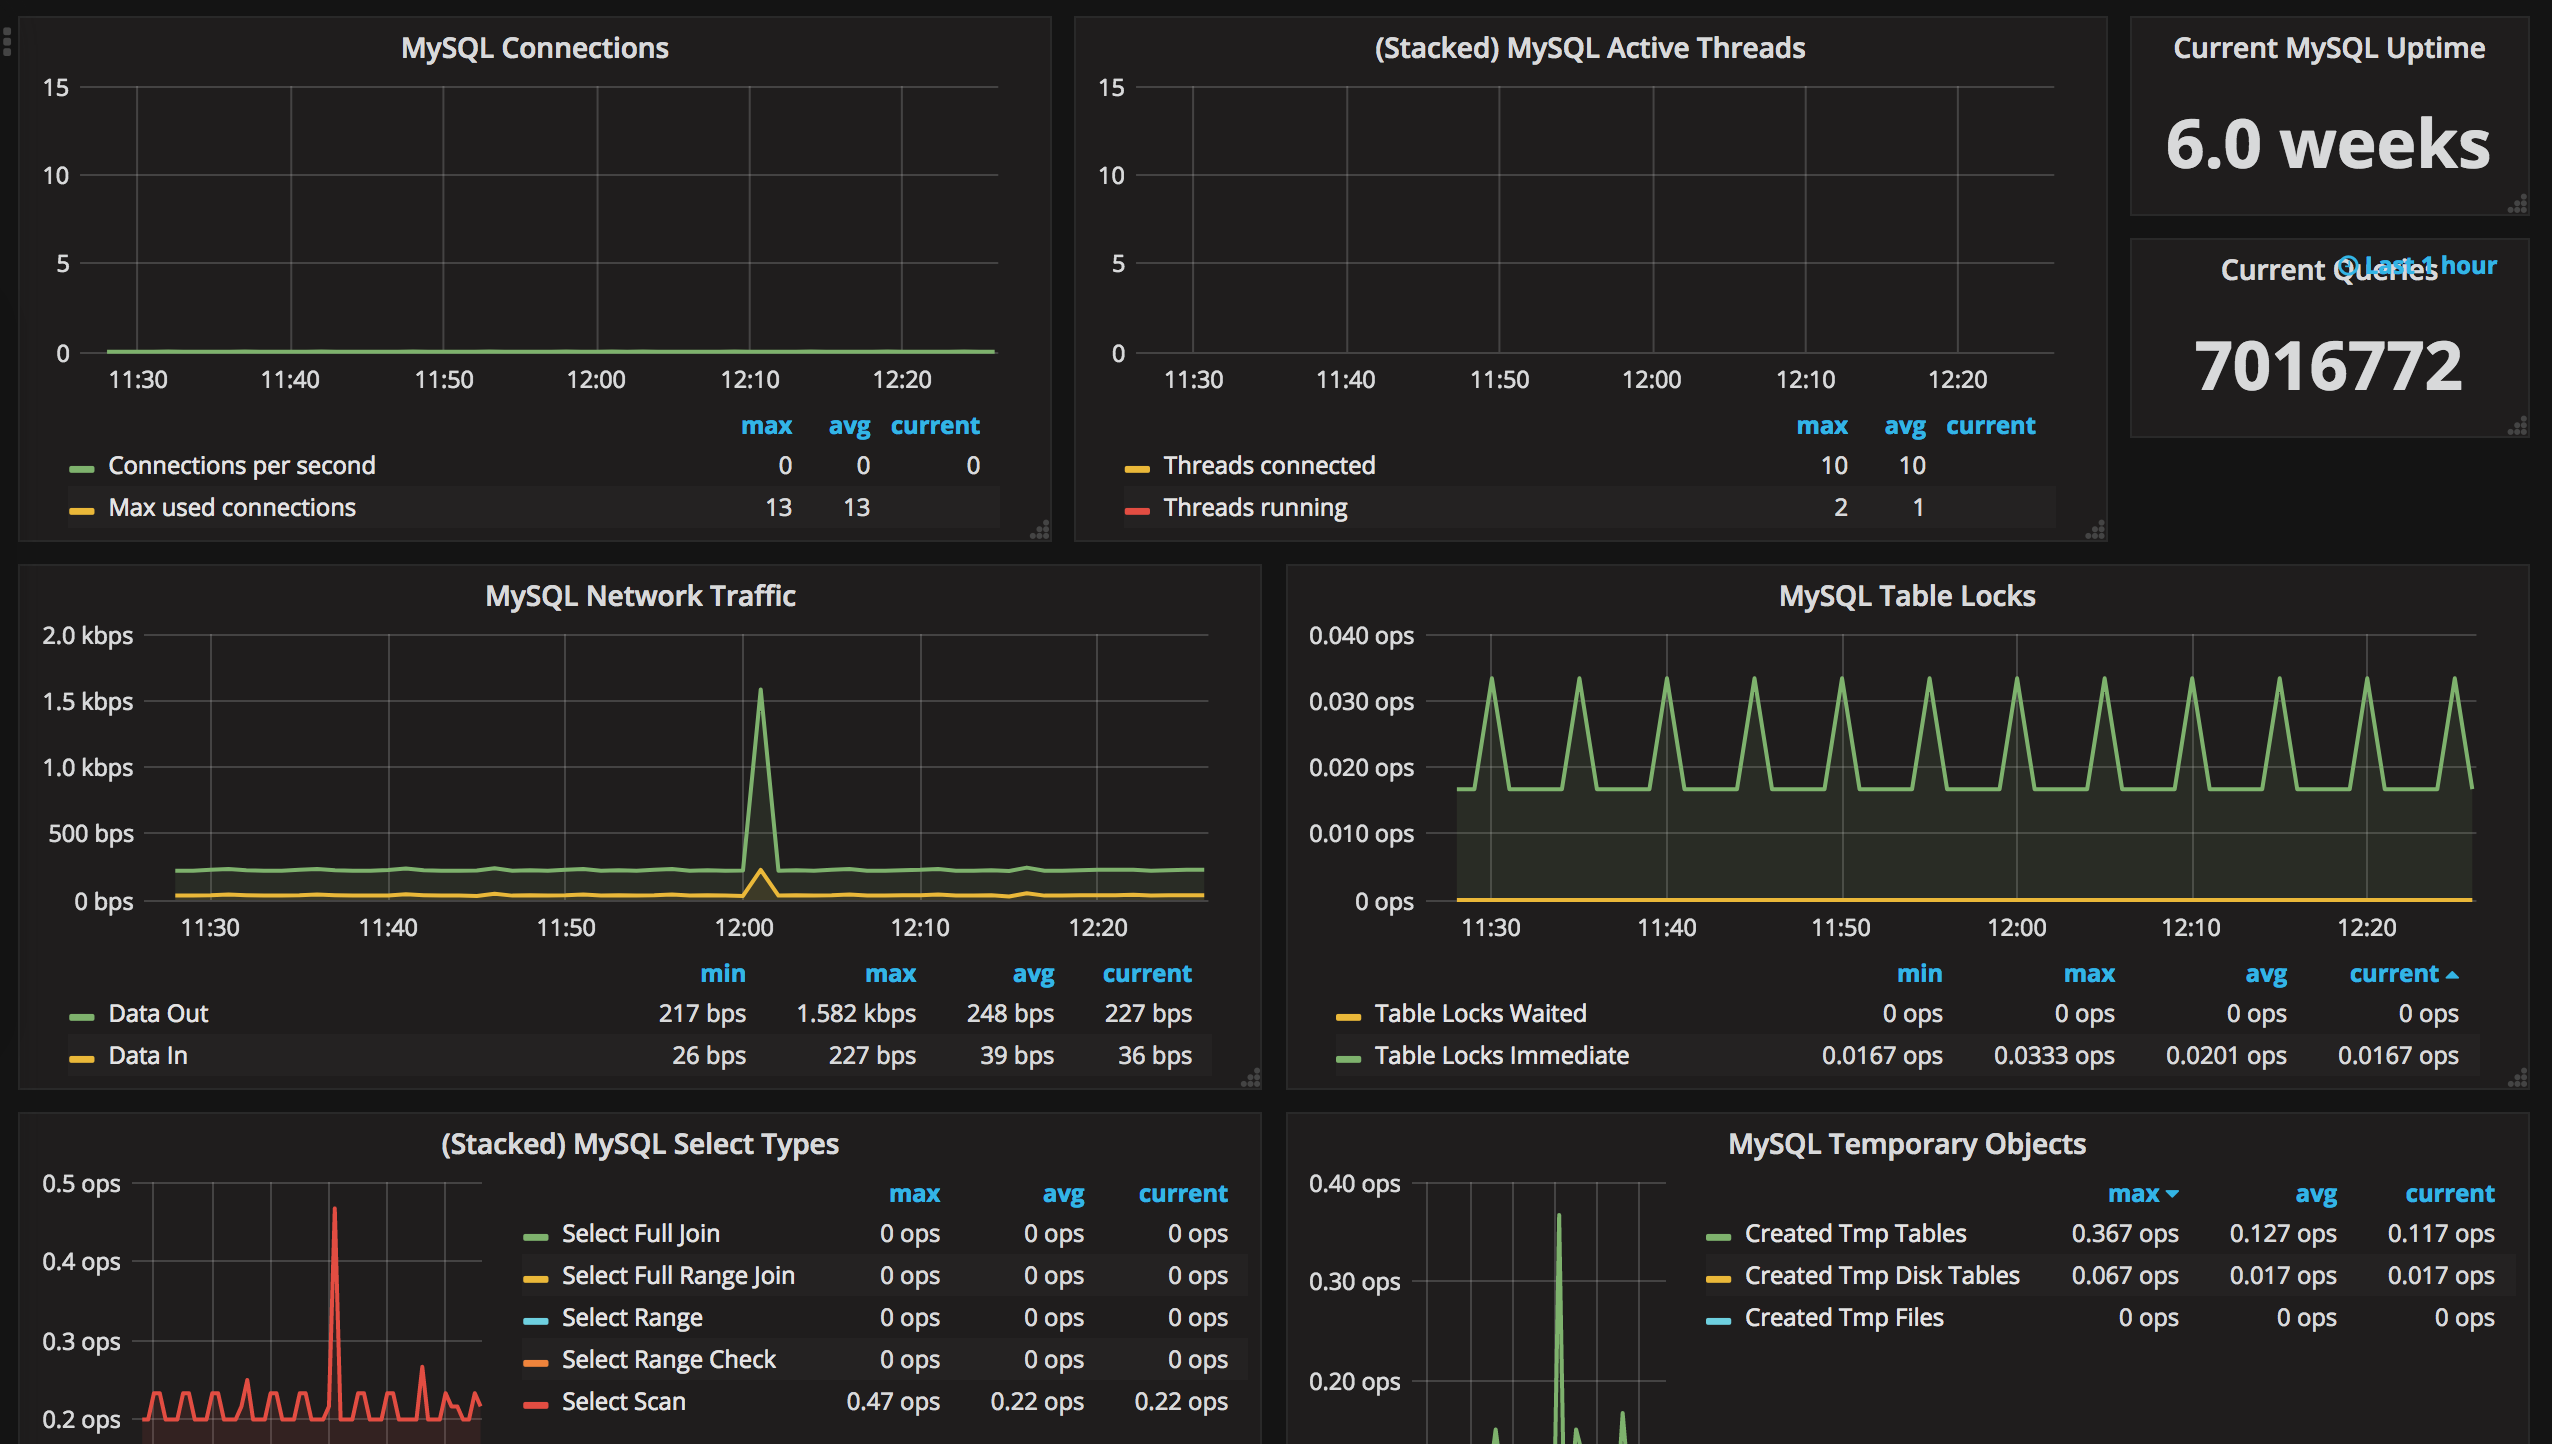Click the Data Out spike at 12:00

[760, 692]
